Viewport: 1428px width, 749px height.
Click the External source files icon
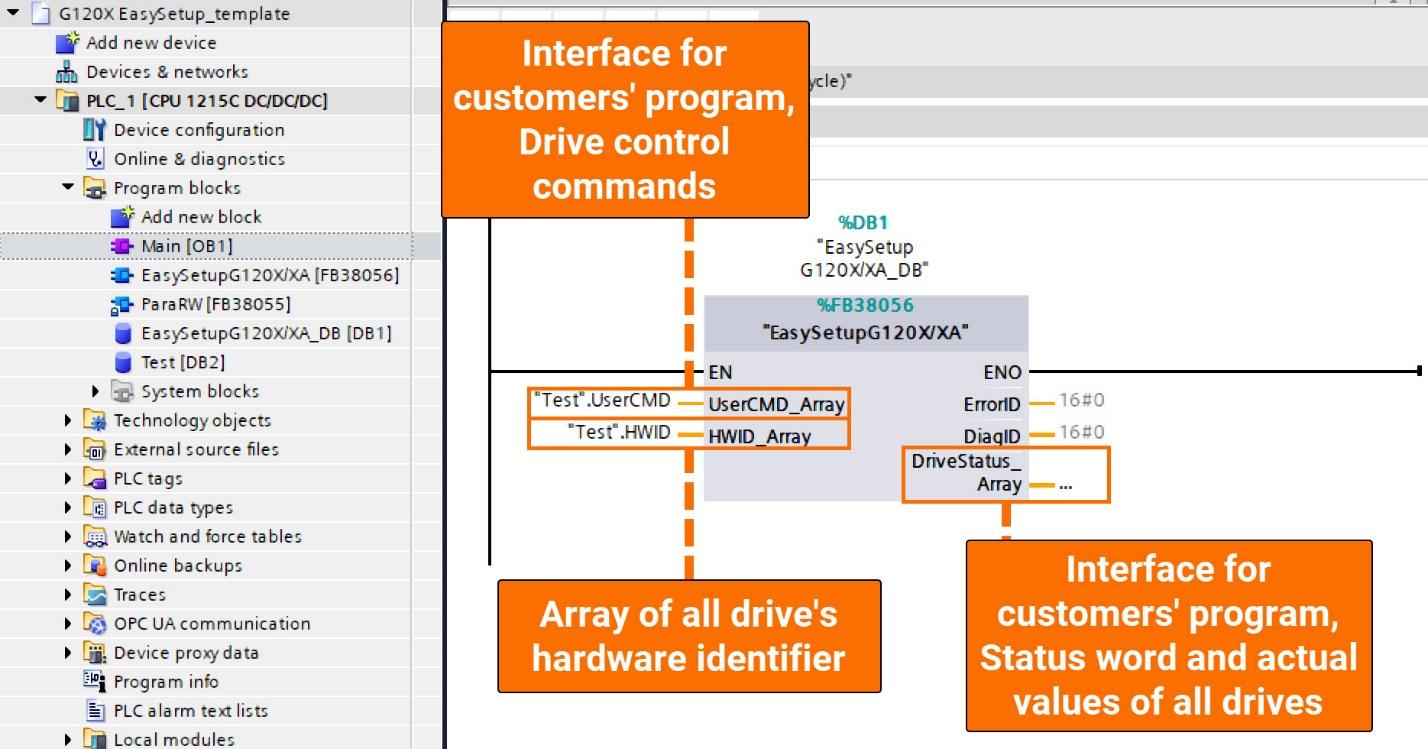(95, 449)
